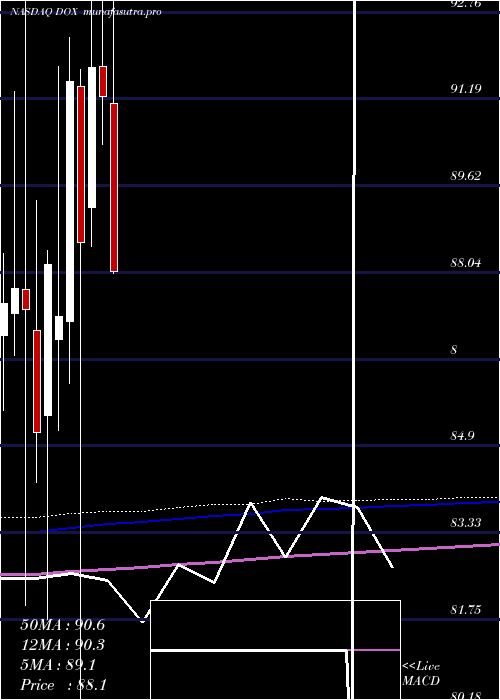Select the Price : 88.1 legend text

63,685
